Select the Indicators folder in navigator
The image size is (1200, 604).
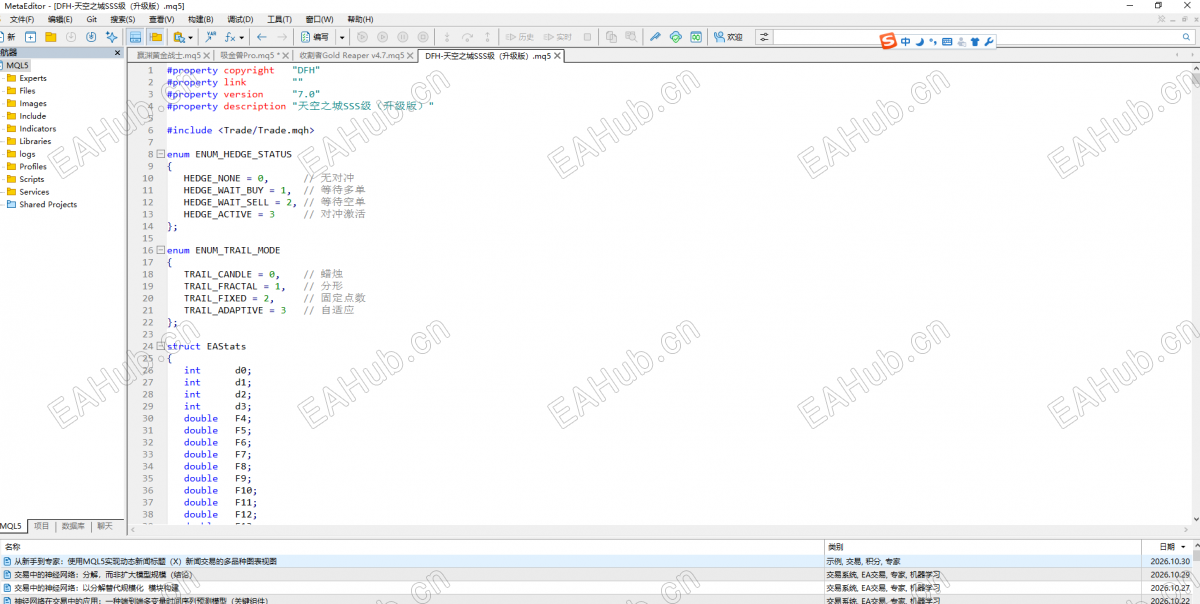pyautogui.click(x=37, y=129)
